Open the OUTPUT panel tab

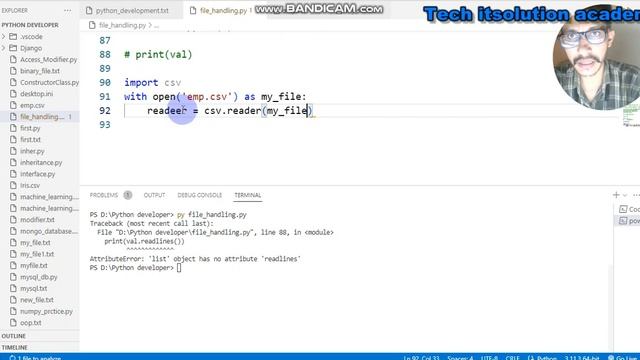click(x=154, y=195)
